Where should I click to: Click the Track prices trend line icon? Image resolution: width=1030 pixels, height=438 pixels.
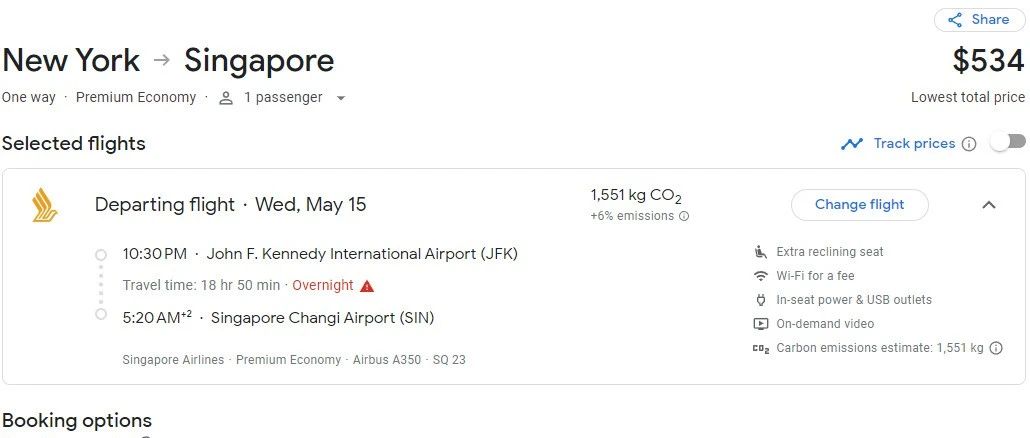point(852,144)
